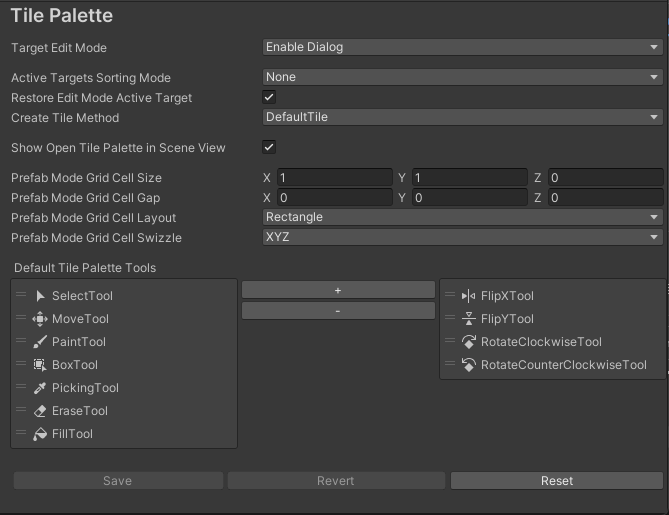This screenshot has height=515, width=669.
Task: Select the PickingTool eyedropper icon
Action: 40,388
